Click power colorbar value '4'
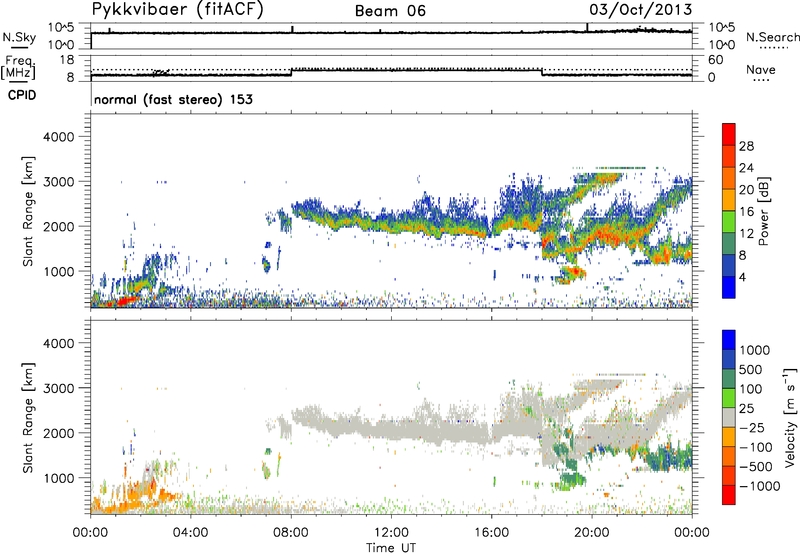800x554 pixels. tap(742, 277)
